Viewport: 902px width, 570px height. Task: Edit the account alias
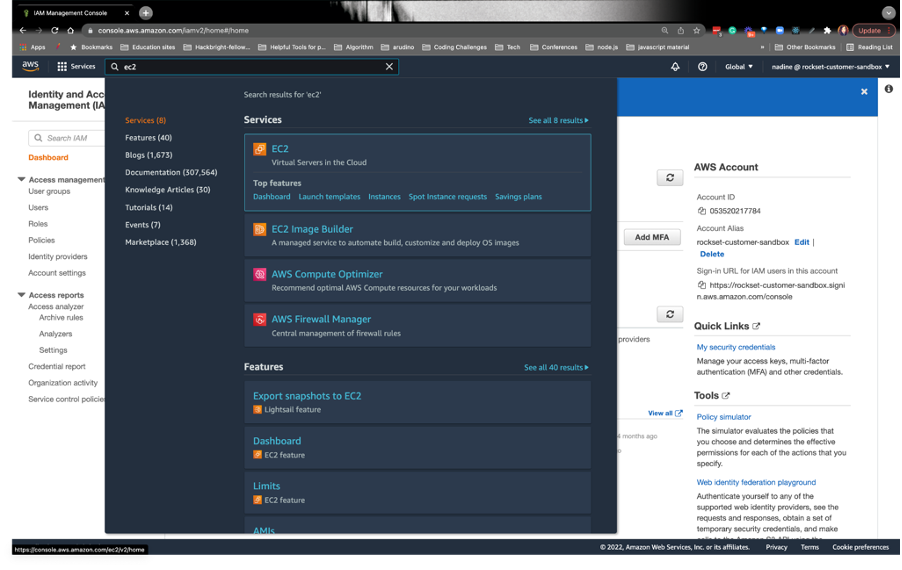pos(801,242)
